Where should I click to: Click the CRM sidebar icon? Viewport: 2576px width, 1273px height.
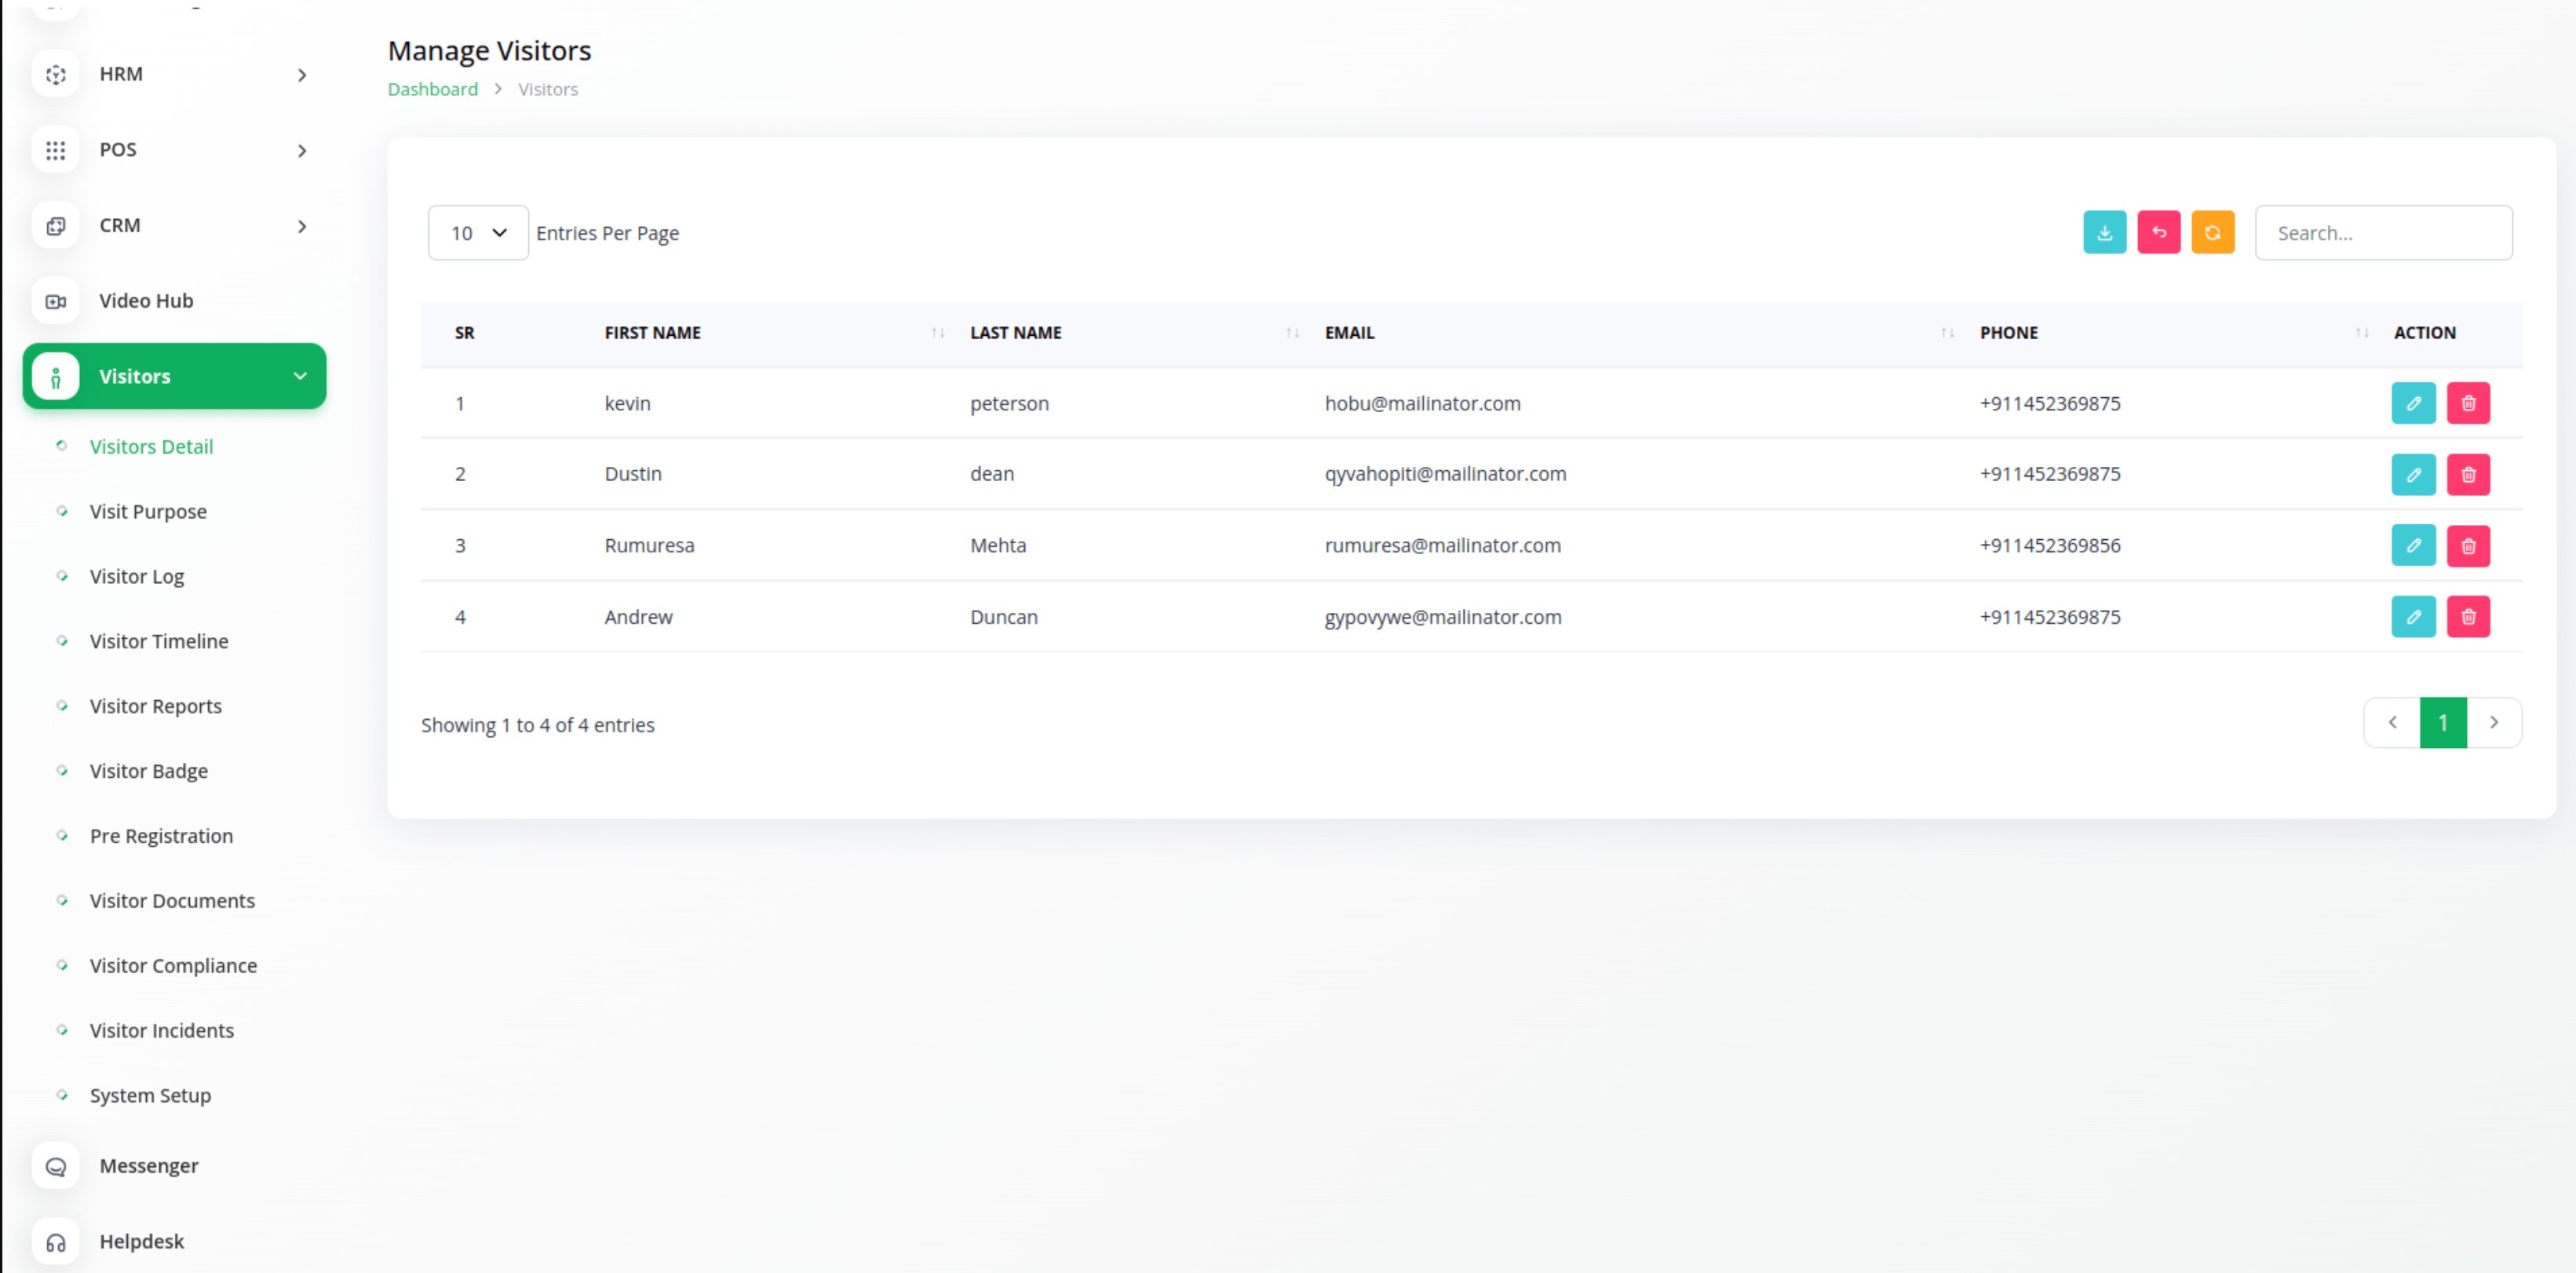click(x=56, y=226)
